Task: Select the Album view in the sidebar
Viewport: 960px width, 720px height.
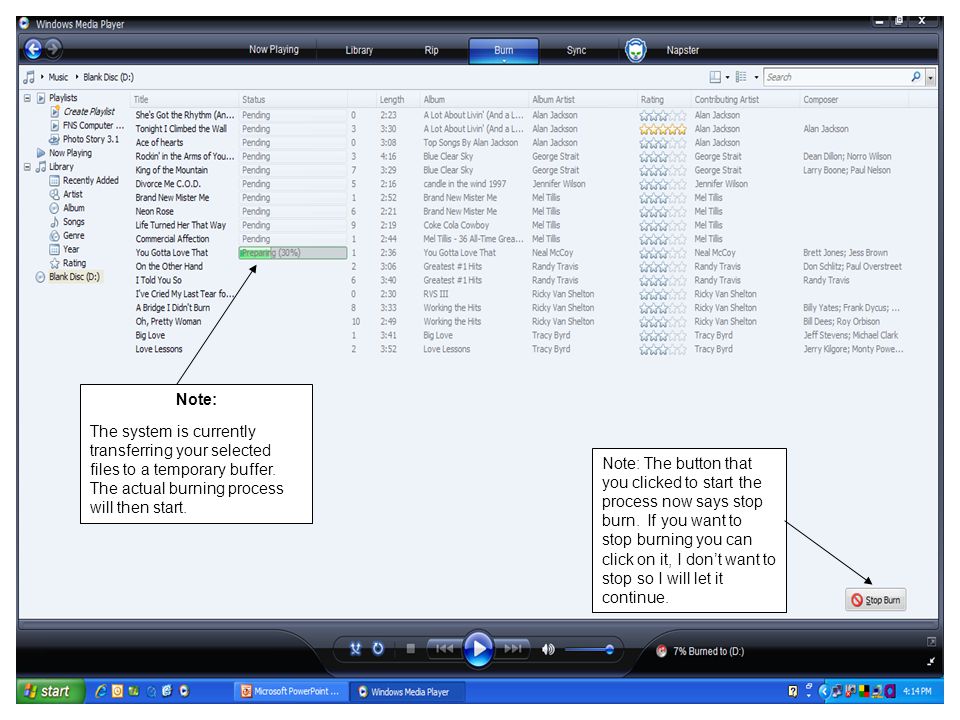Action: [74, 208]
